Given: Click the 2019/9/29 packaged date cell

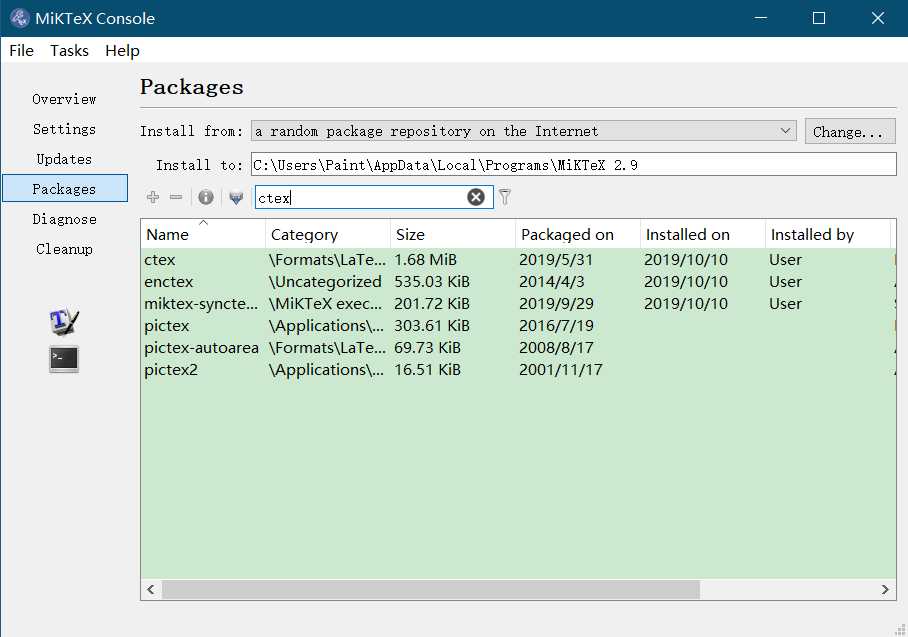Looking at the screenshot, I should 556,303.
